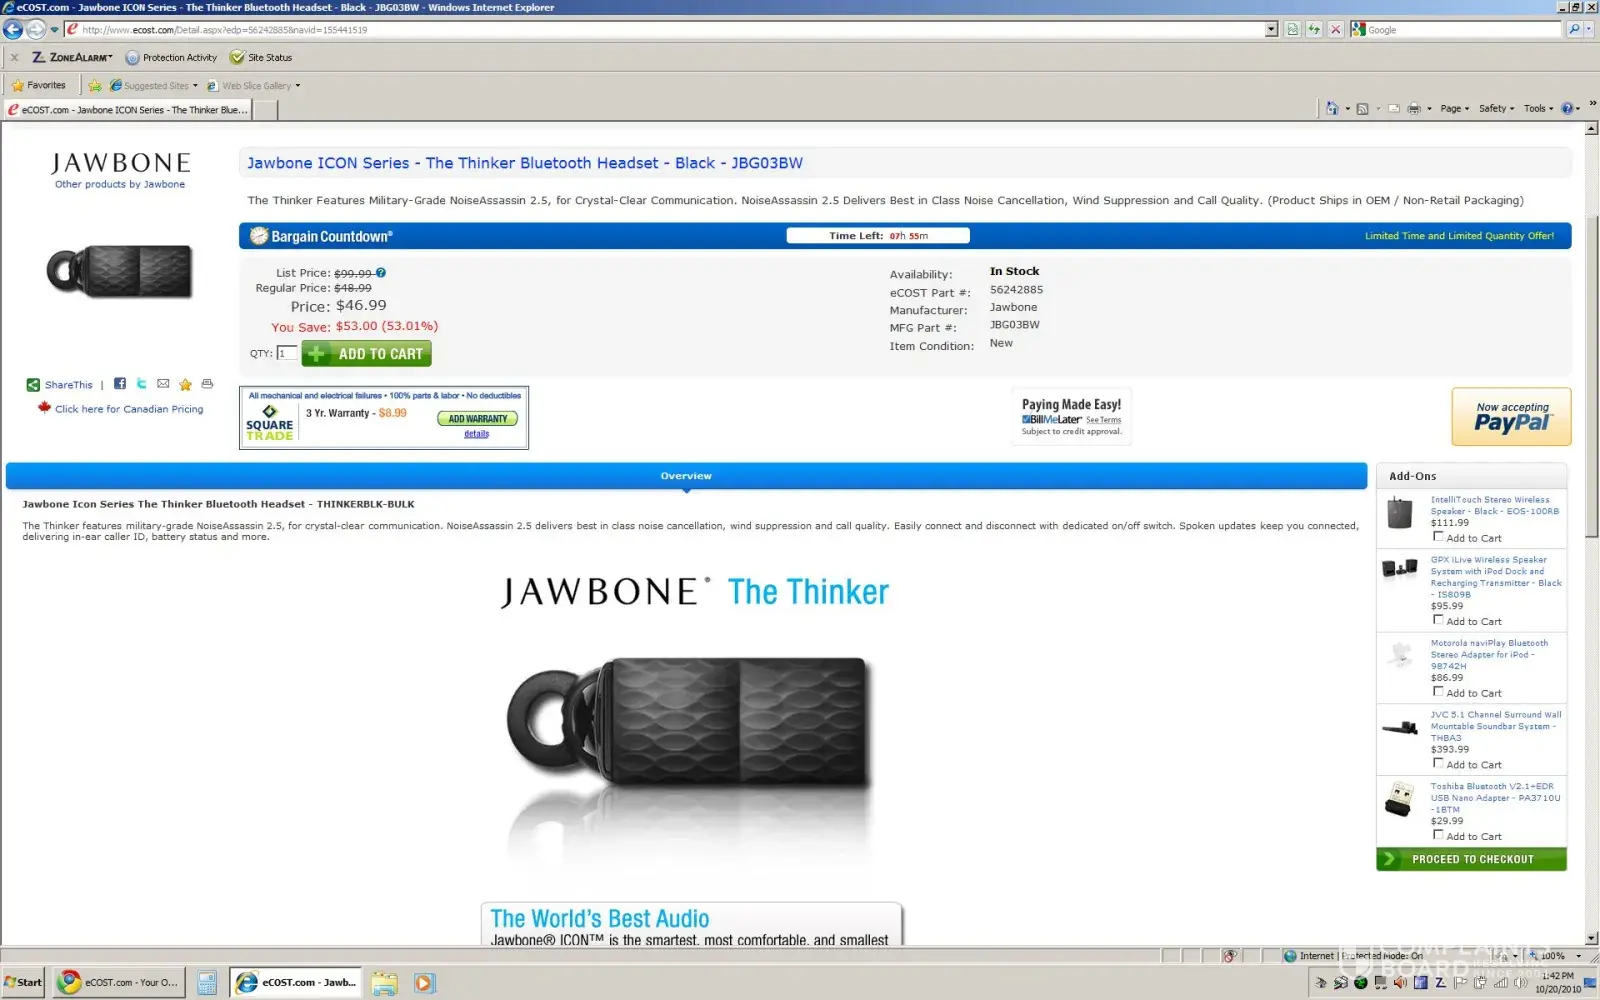Open the Calculator icon in the taskbar
The height and width of the screenshot is (1000, 1600).
(x=207, y=983)
